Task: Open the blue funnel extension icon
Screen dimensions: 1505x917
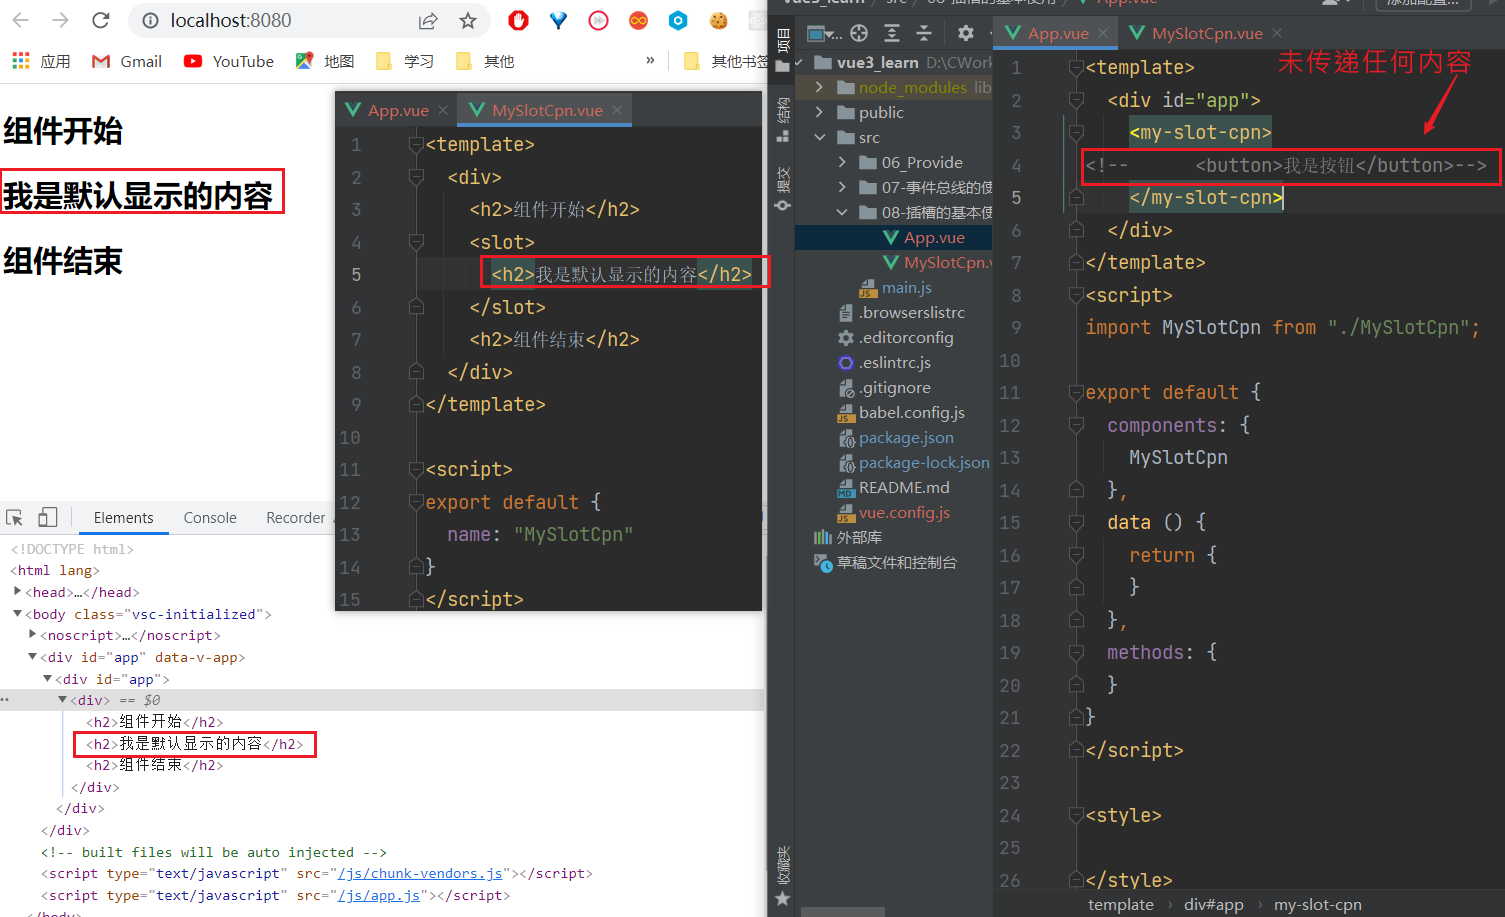Action: (558, 20)
